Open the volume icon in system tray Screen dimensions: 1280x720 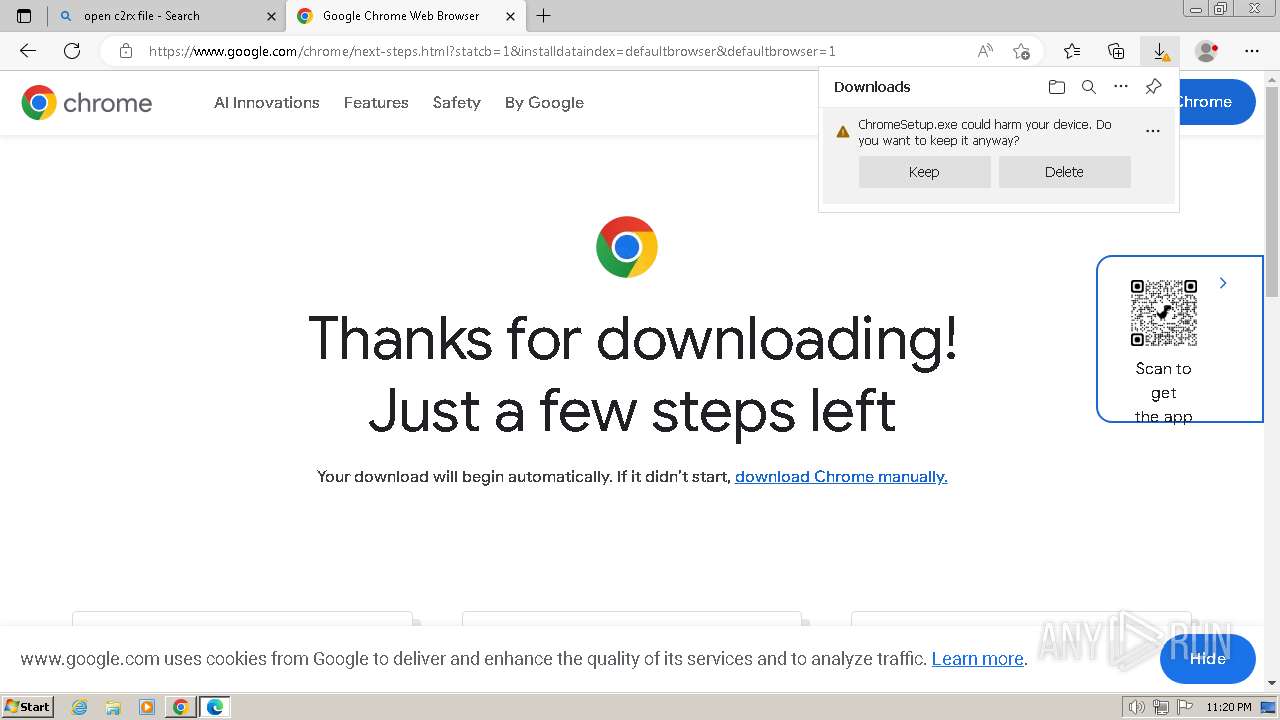pos(1137,707)
